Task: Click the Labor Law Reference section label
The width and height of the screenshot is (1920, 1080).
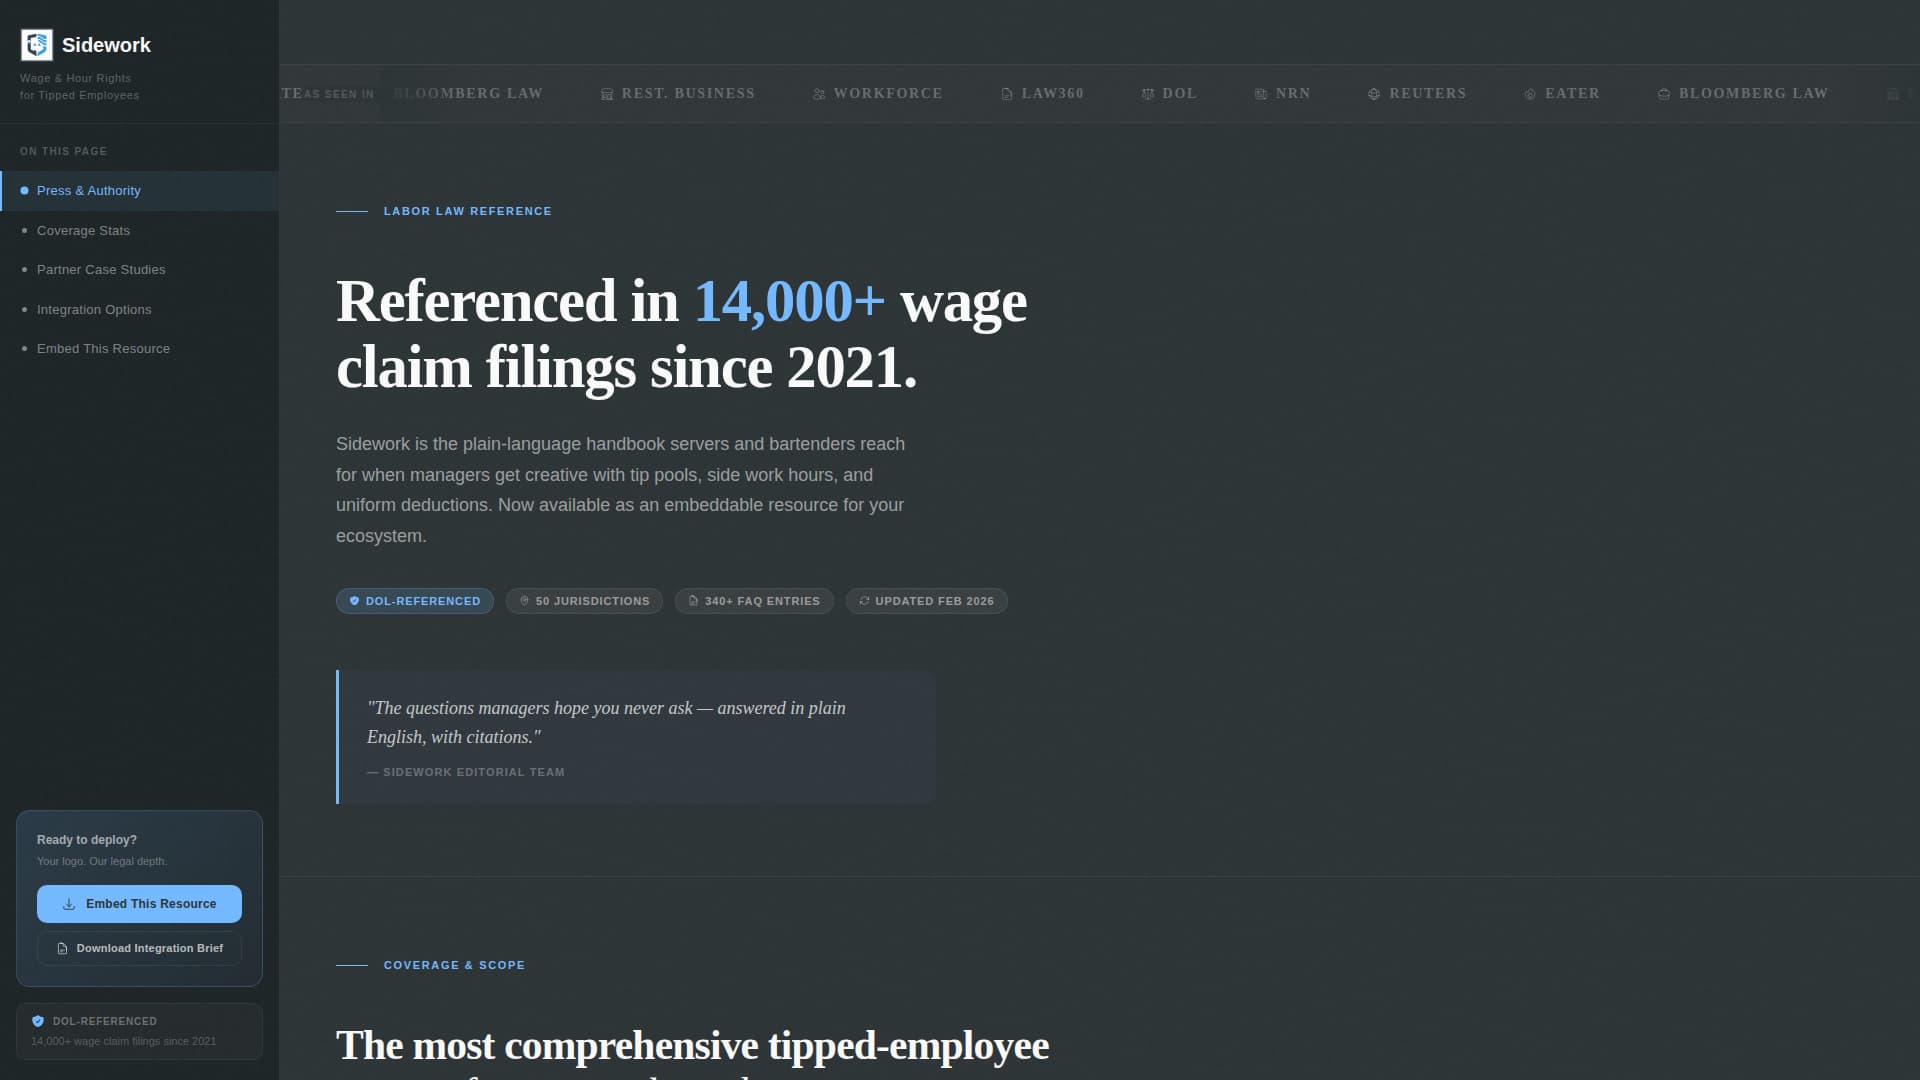Action: [467, 211]
